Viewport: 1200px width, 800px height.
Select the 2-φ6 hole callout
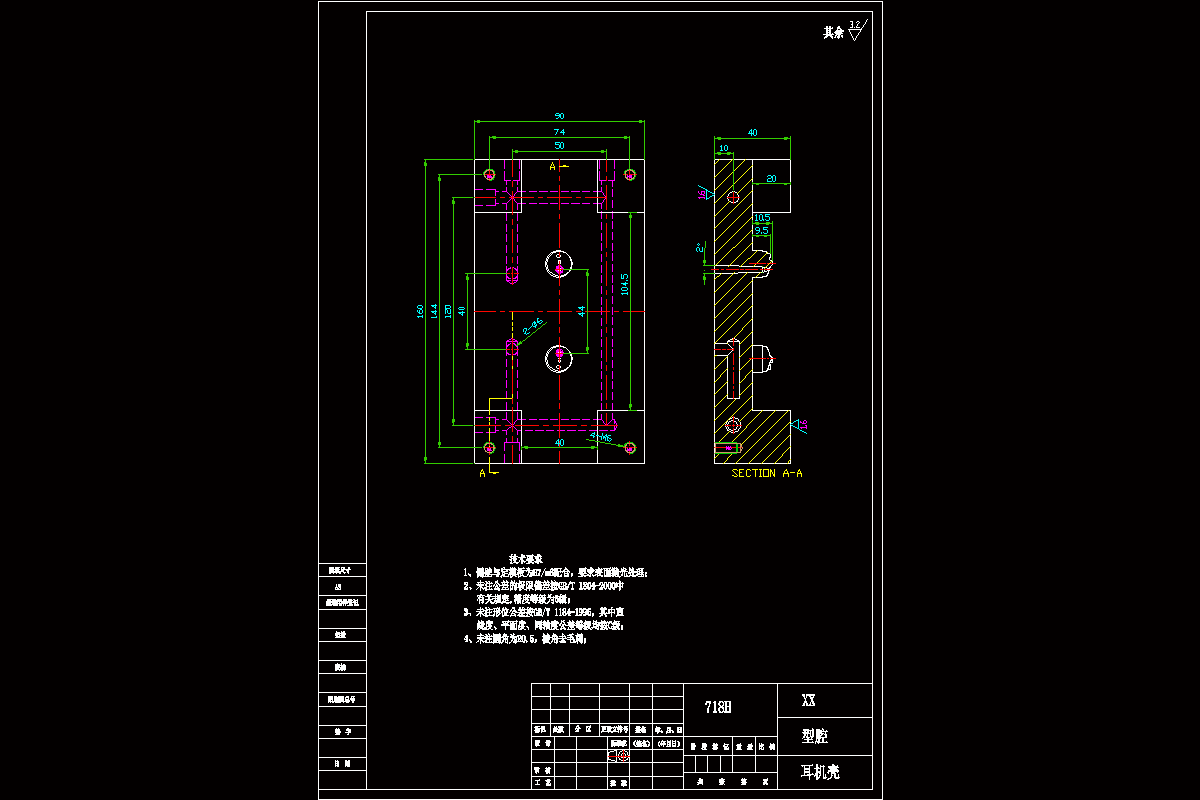tap(532, 324)
